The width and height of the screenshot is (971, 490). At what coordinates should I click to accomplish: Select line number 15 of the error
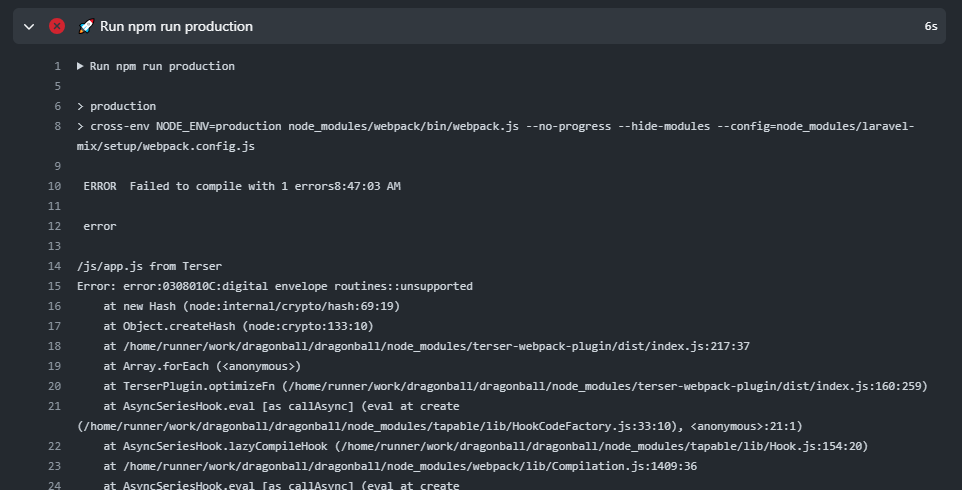click(x=54, y=286)
